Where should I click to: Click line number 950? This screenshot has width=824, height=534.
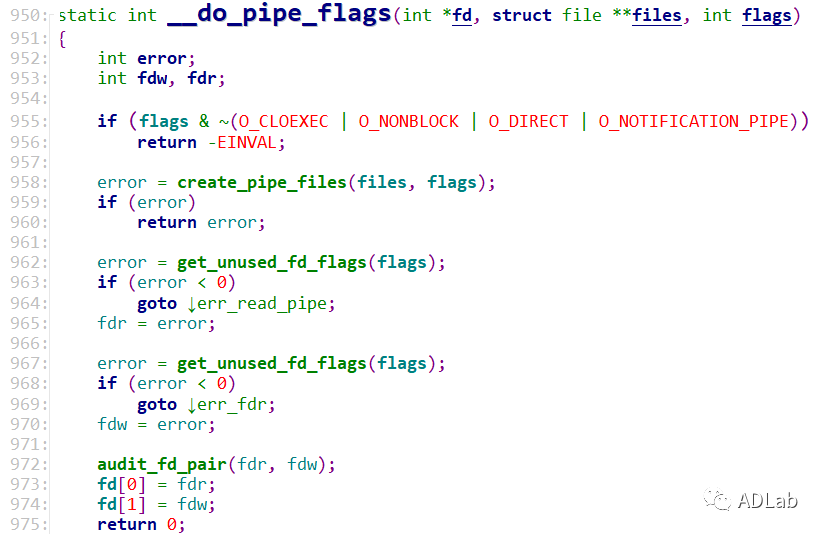25,15
